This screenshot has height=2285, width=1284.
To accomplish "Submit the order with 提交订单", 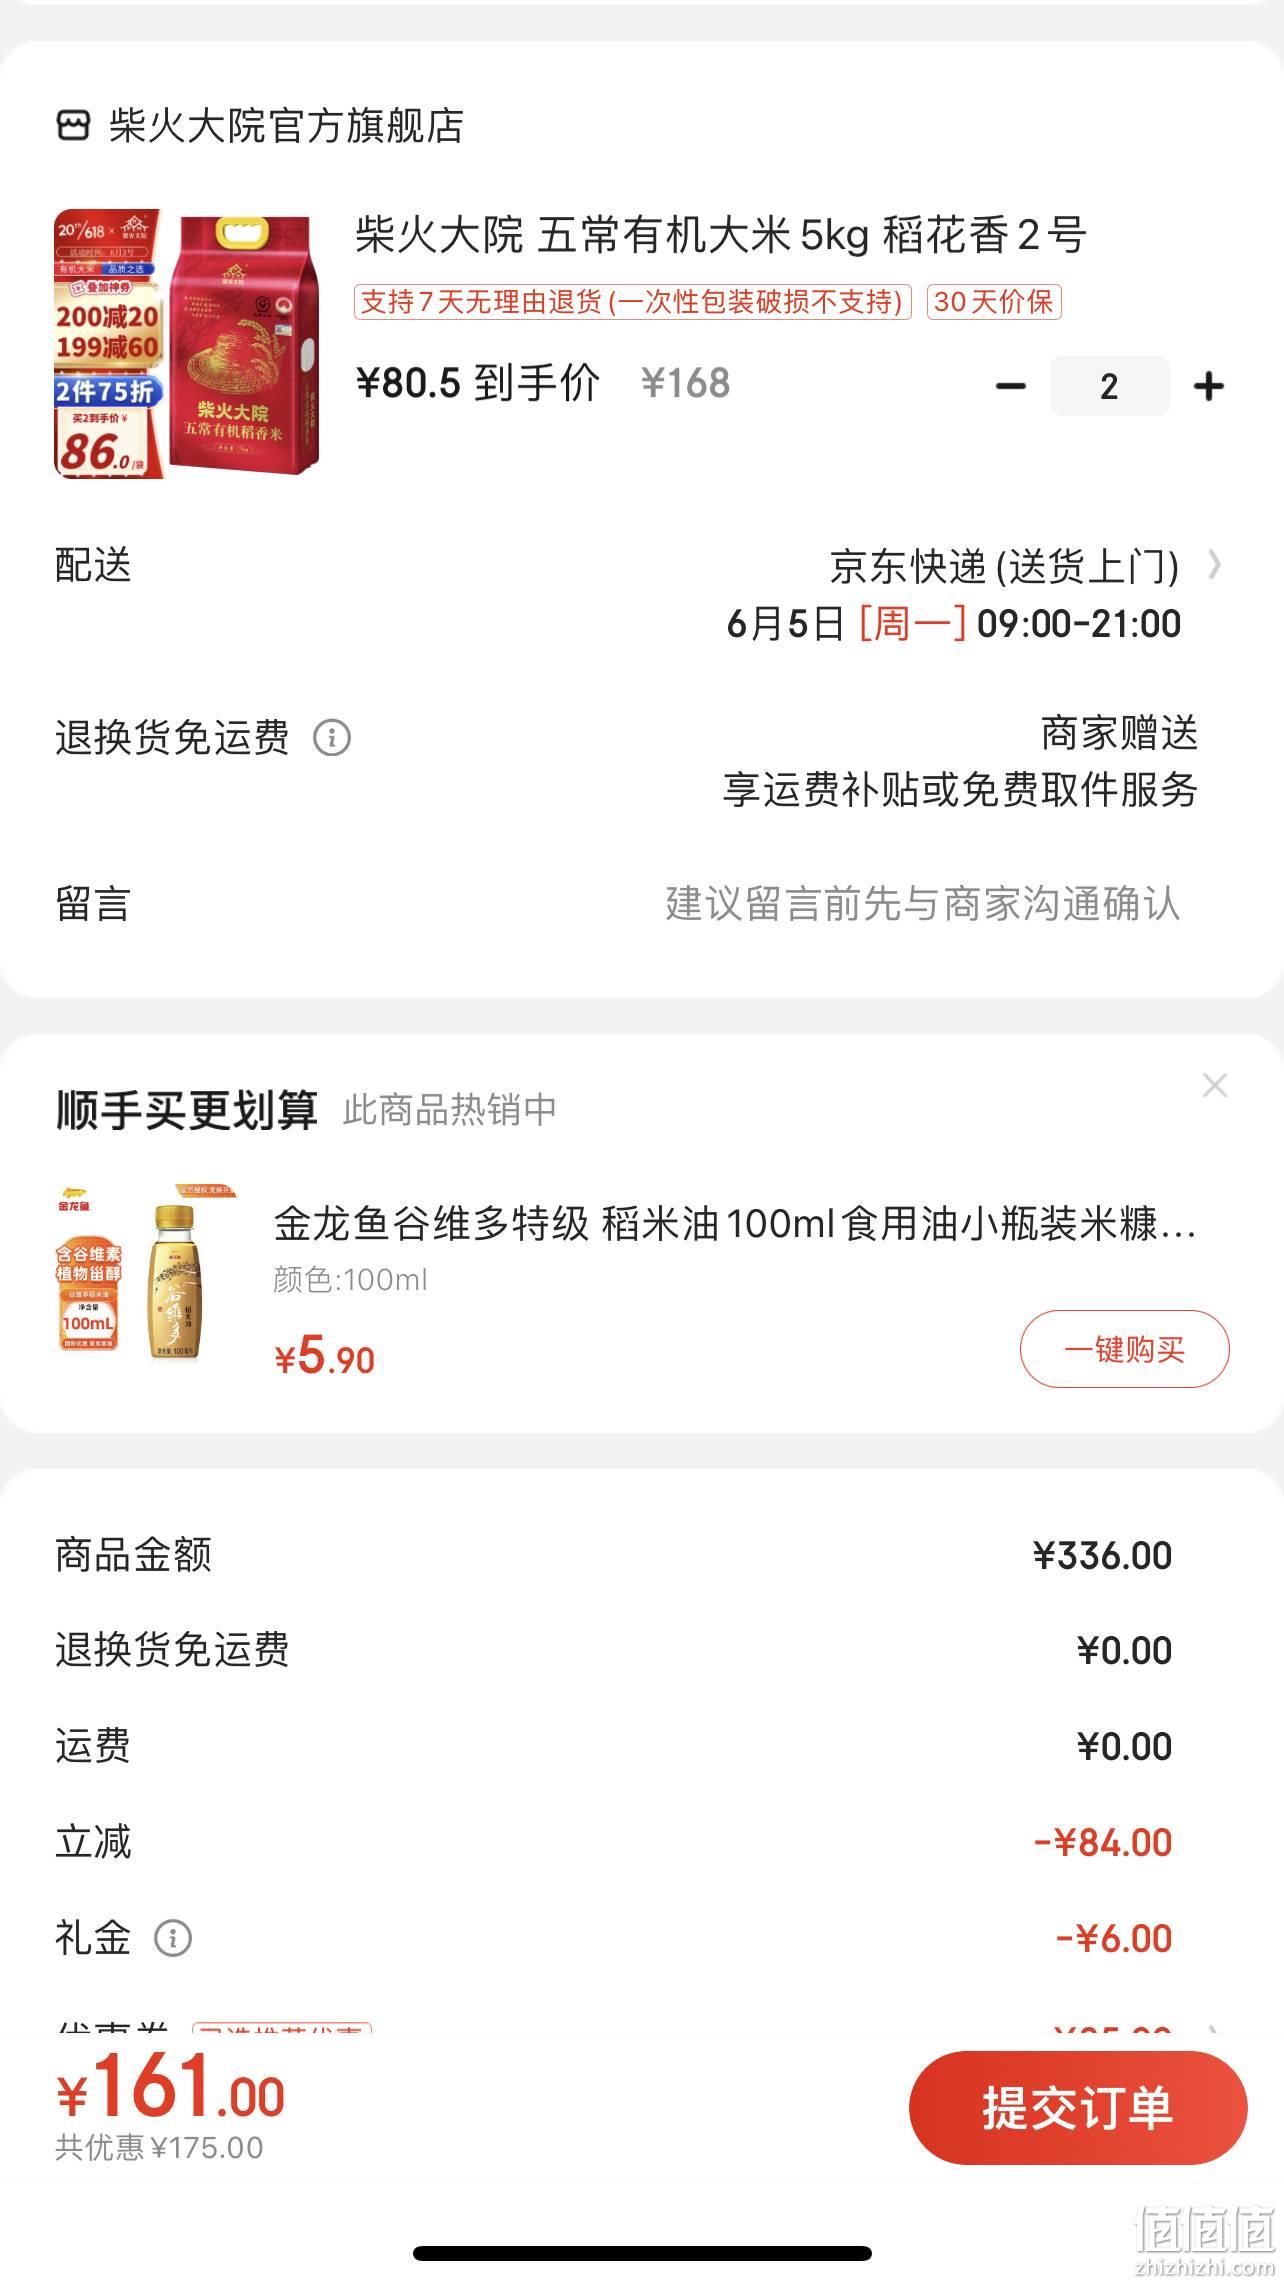I will click(1078, 2108).
